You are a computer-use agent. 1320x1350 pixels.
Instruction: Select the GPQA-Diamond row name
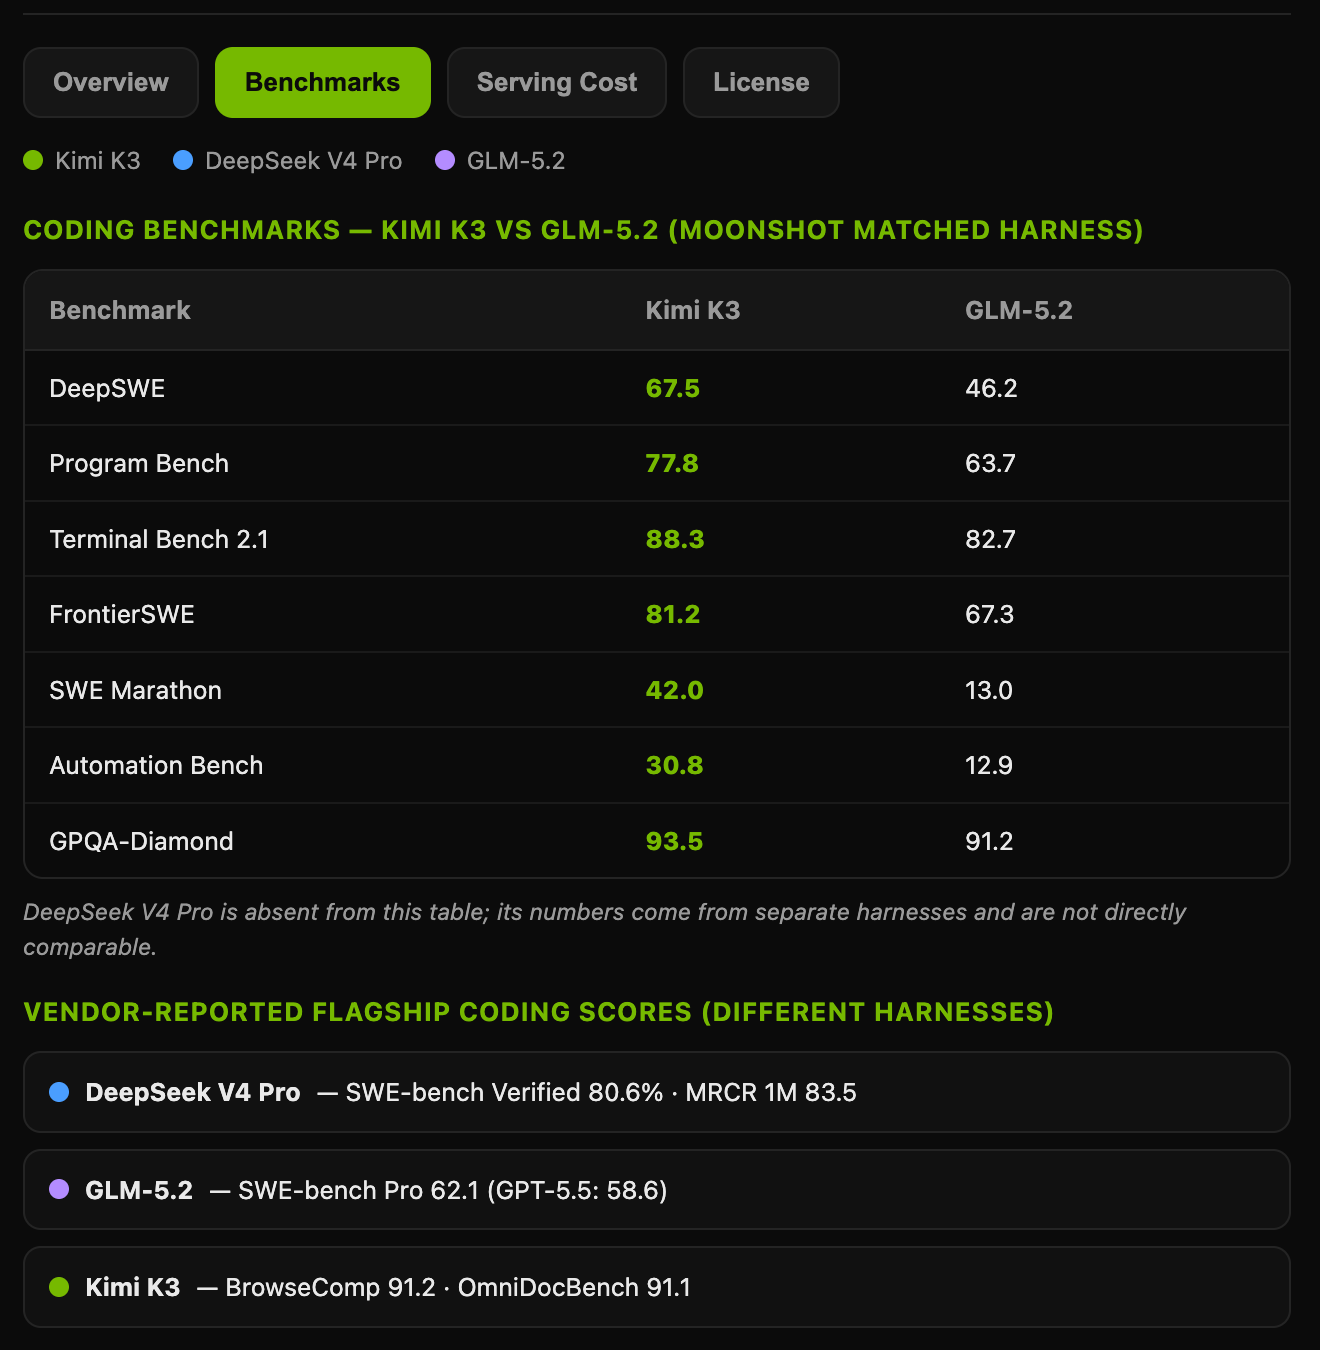(141, 841)
